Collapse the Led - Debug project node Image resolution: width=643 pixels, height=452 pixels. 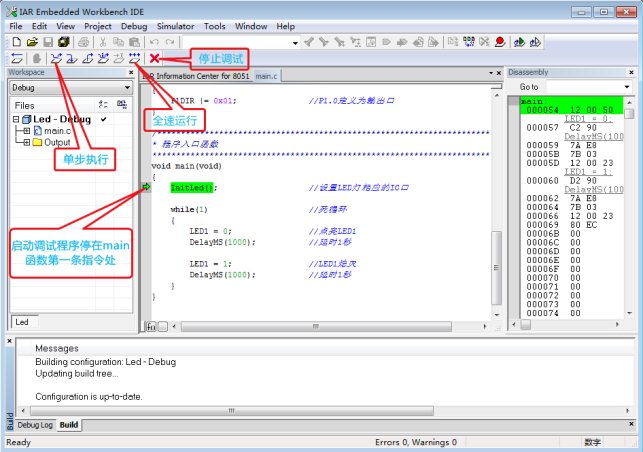(x=16, y=119)
